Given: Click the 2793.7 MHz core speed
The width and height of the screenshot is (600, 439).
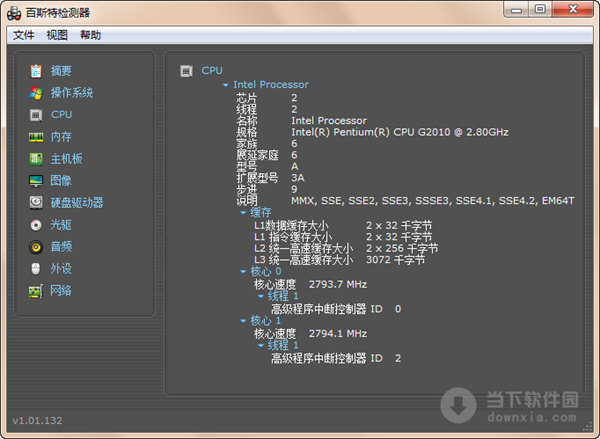Looking at the screenshot, I should click(x=338, y=284).
